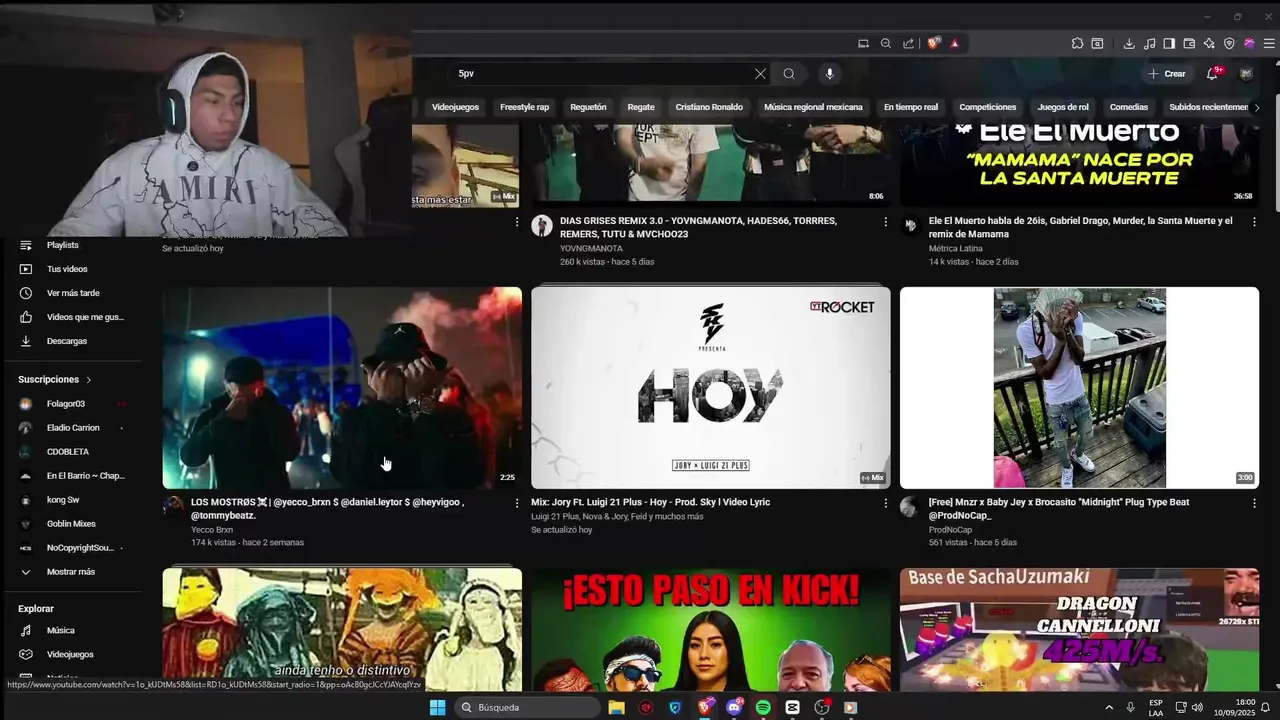The image size is (1280, 720).
Task: Clear the YouTube search box with the X
Action: coord(760,74)
